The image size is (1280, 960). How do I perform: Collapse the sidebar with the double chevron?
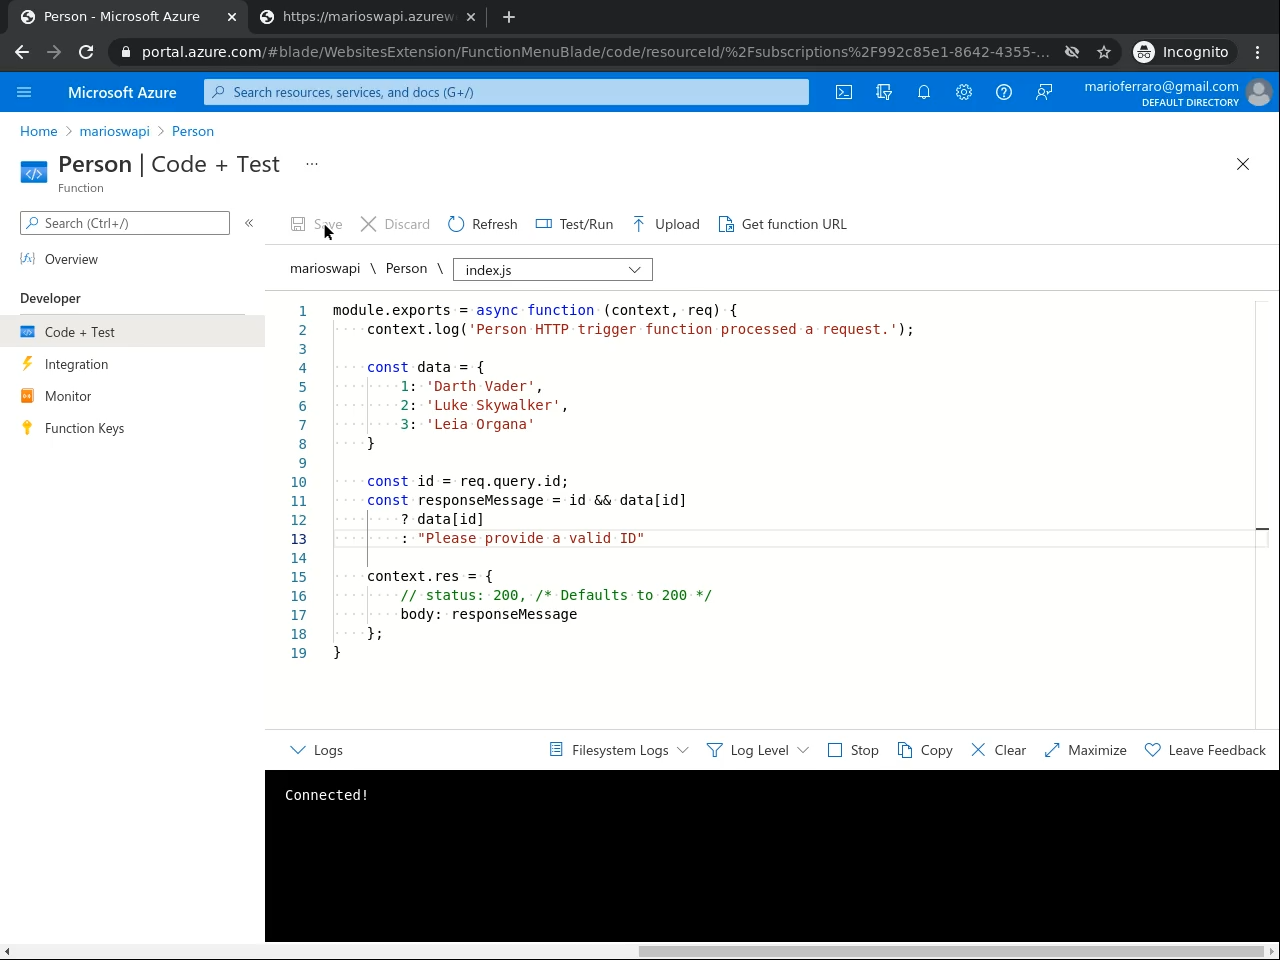249,223
